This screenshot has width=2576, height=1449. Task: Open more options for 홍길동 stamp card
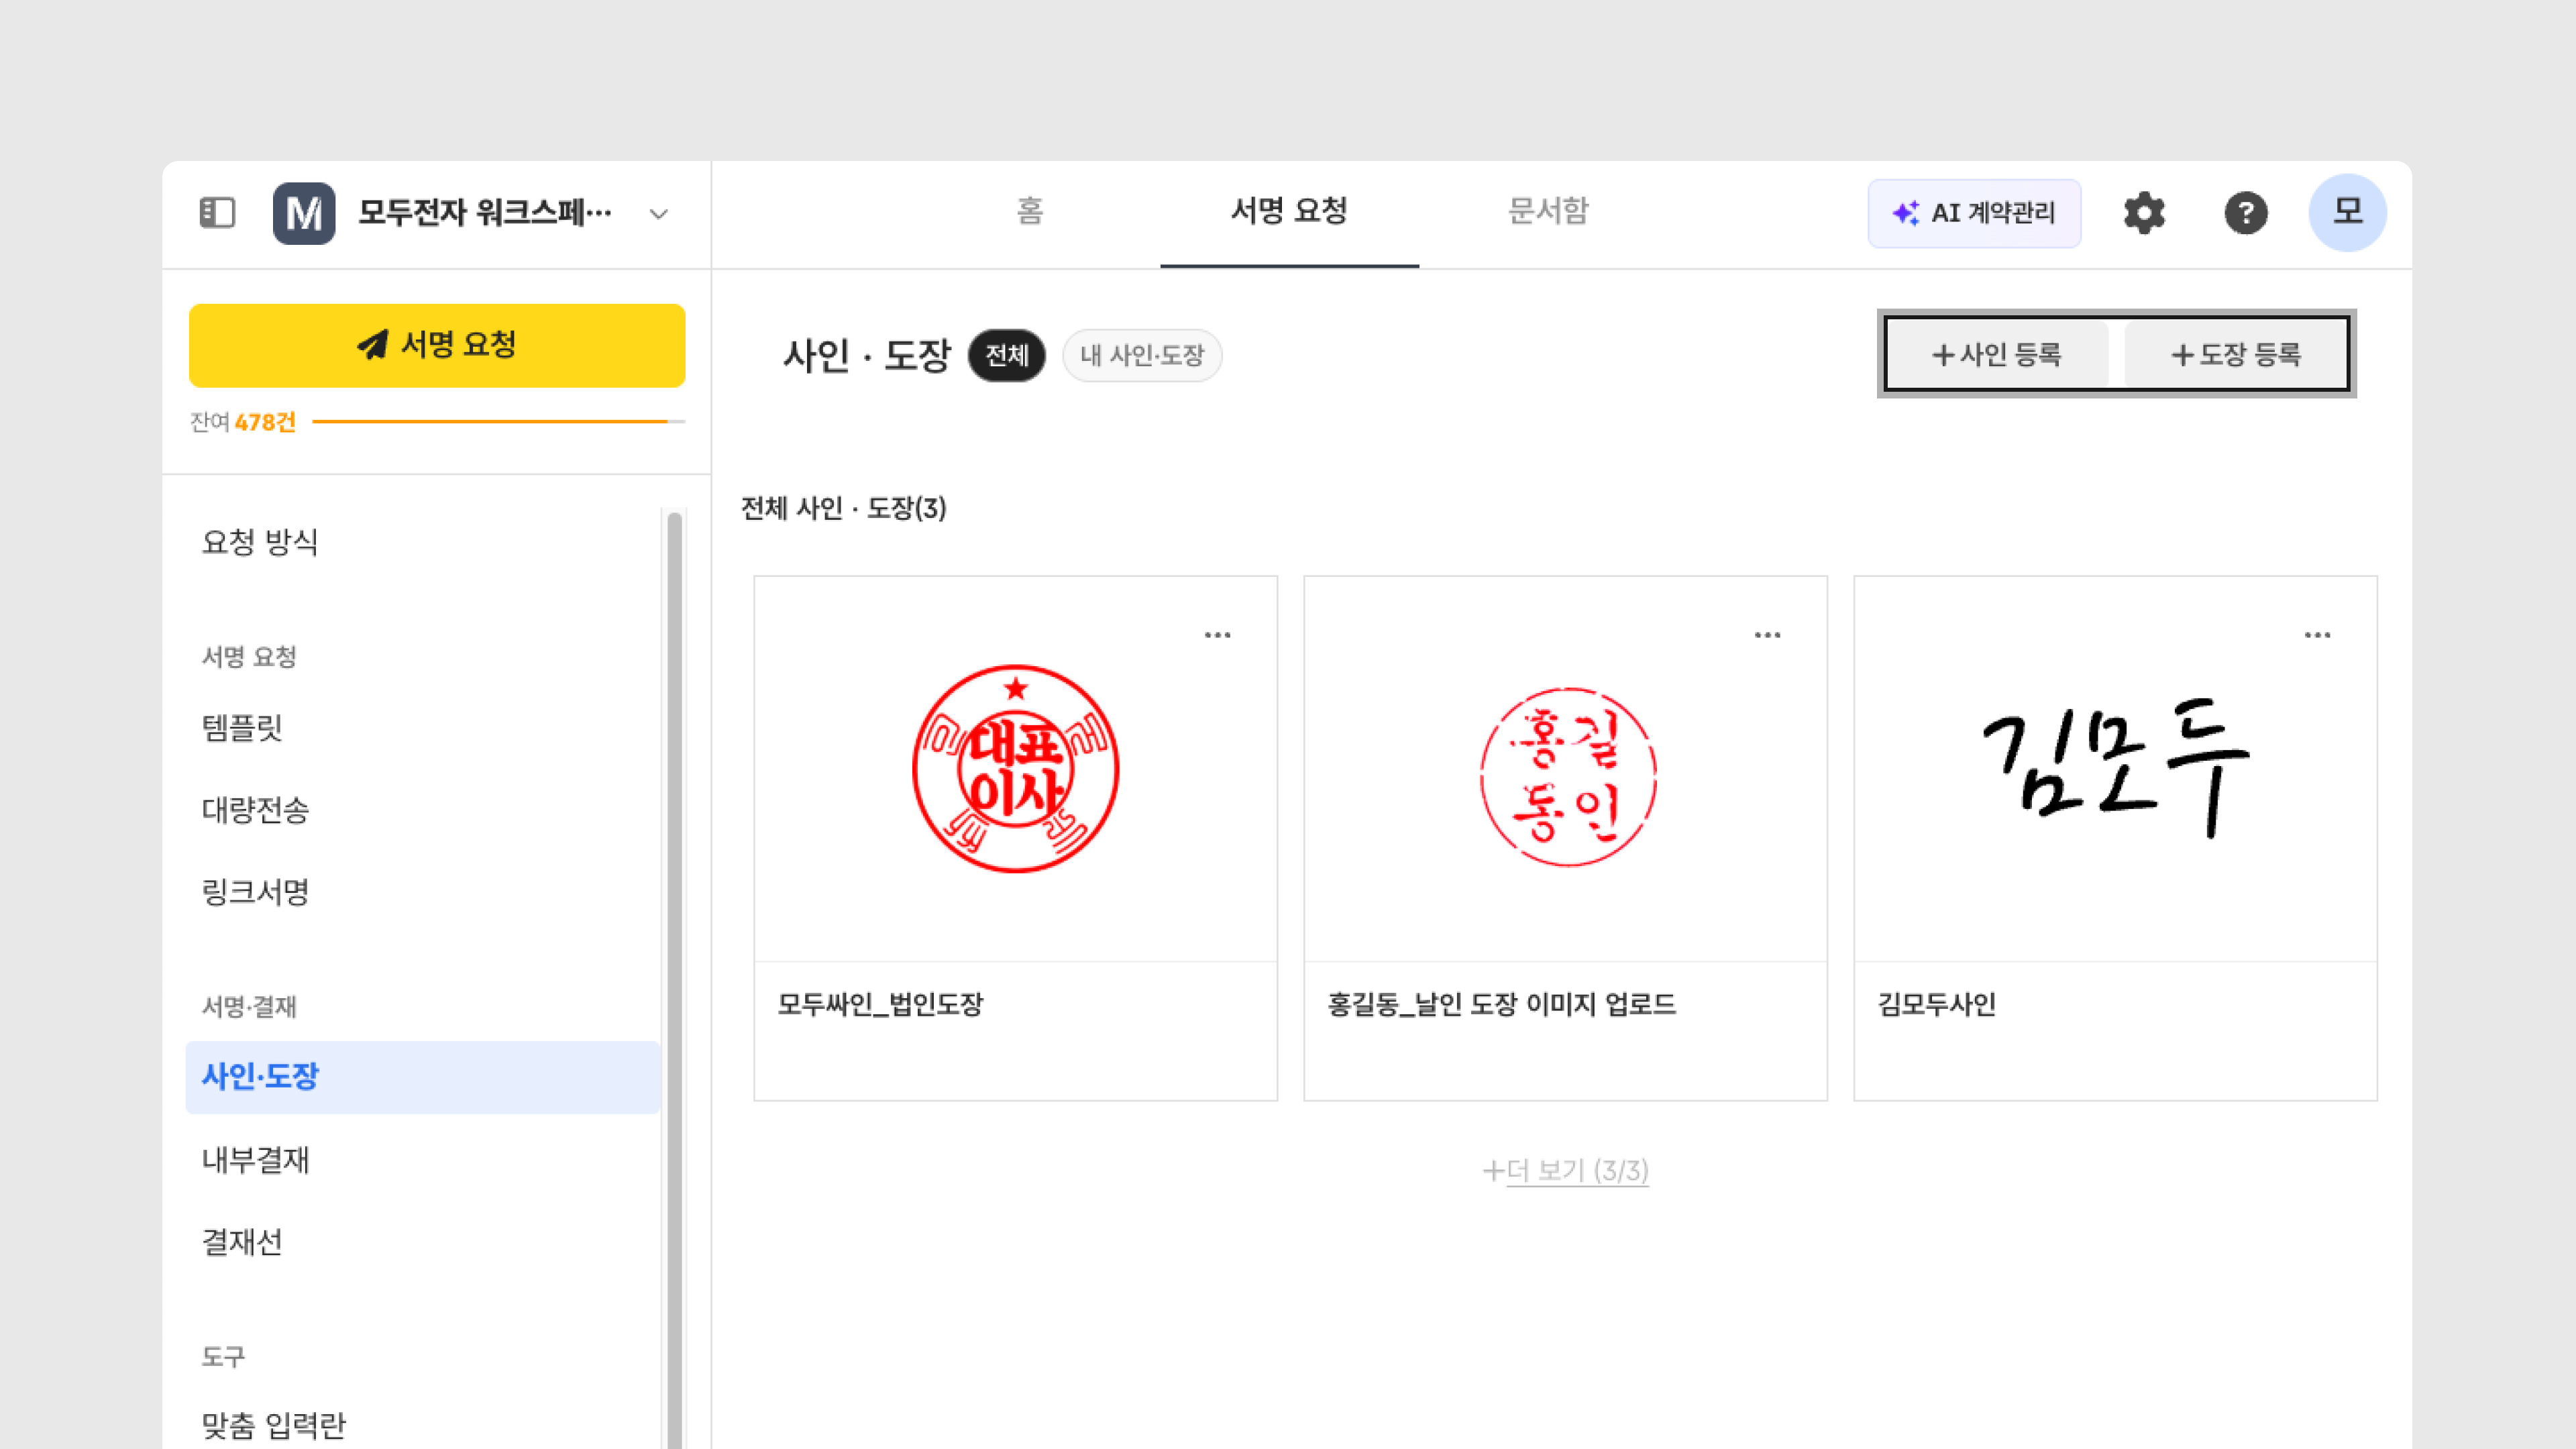(x=1767, y=635)
